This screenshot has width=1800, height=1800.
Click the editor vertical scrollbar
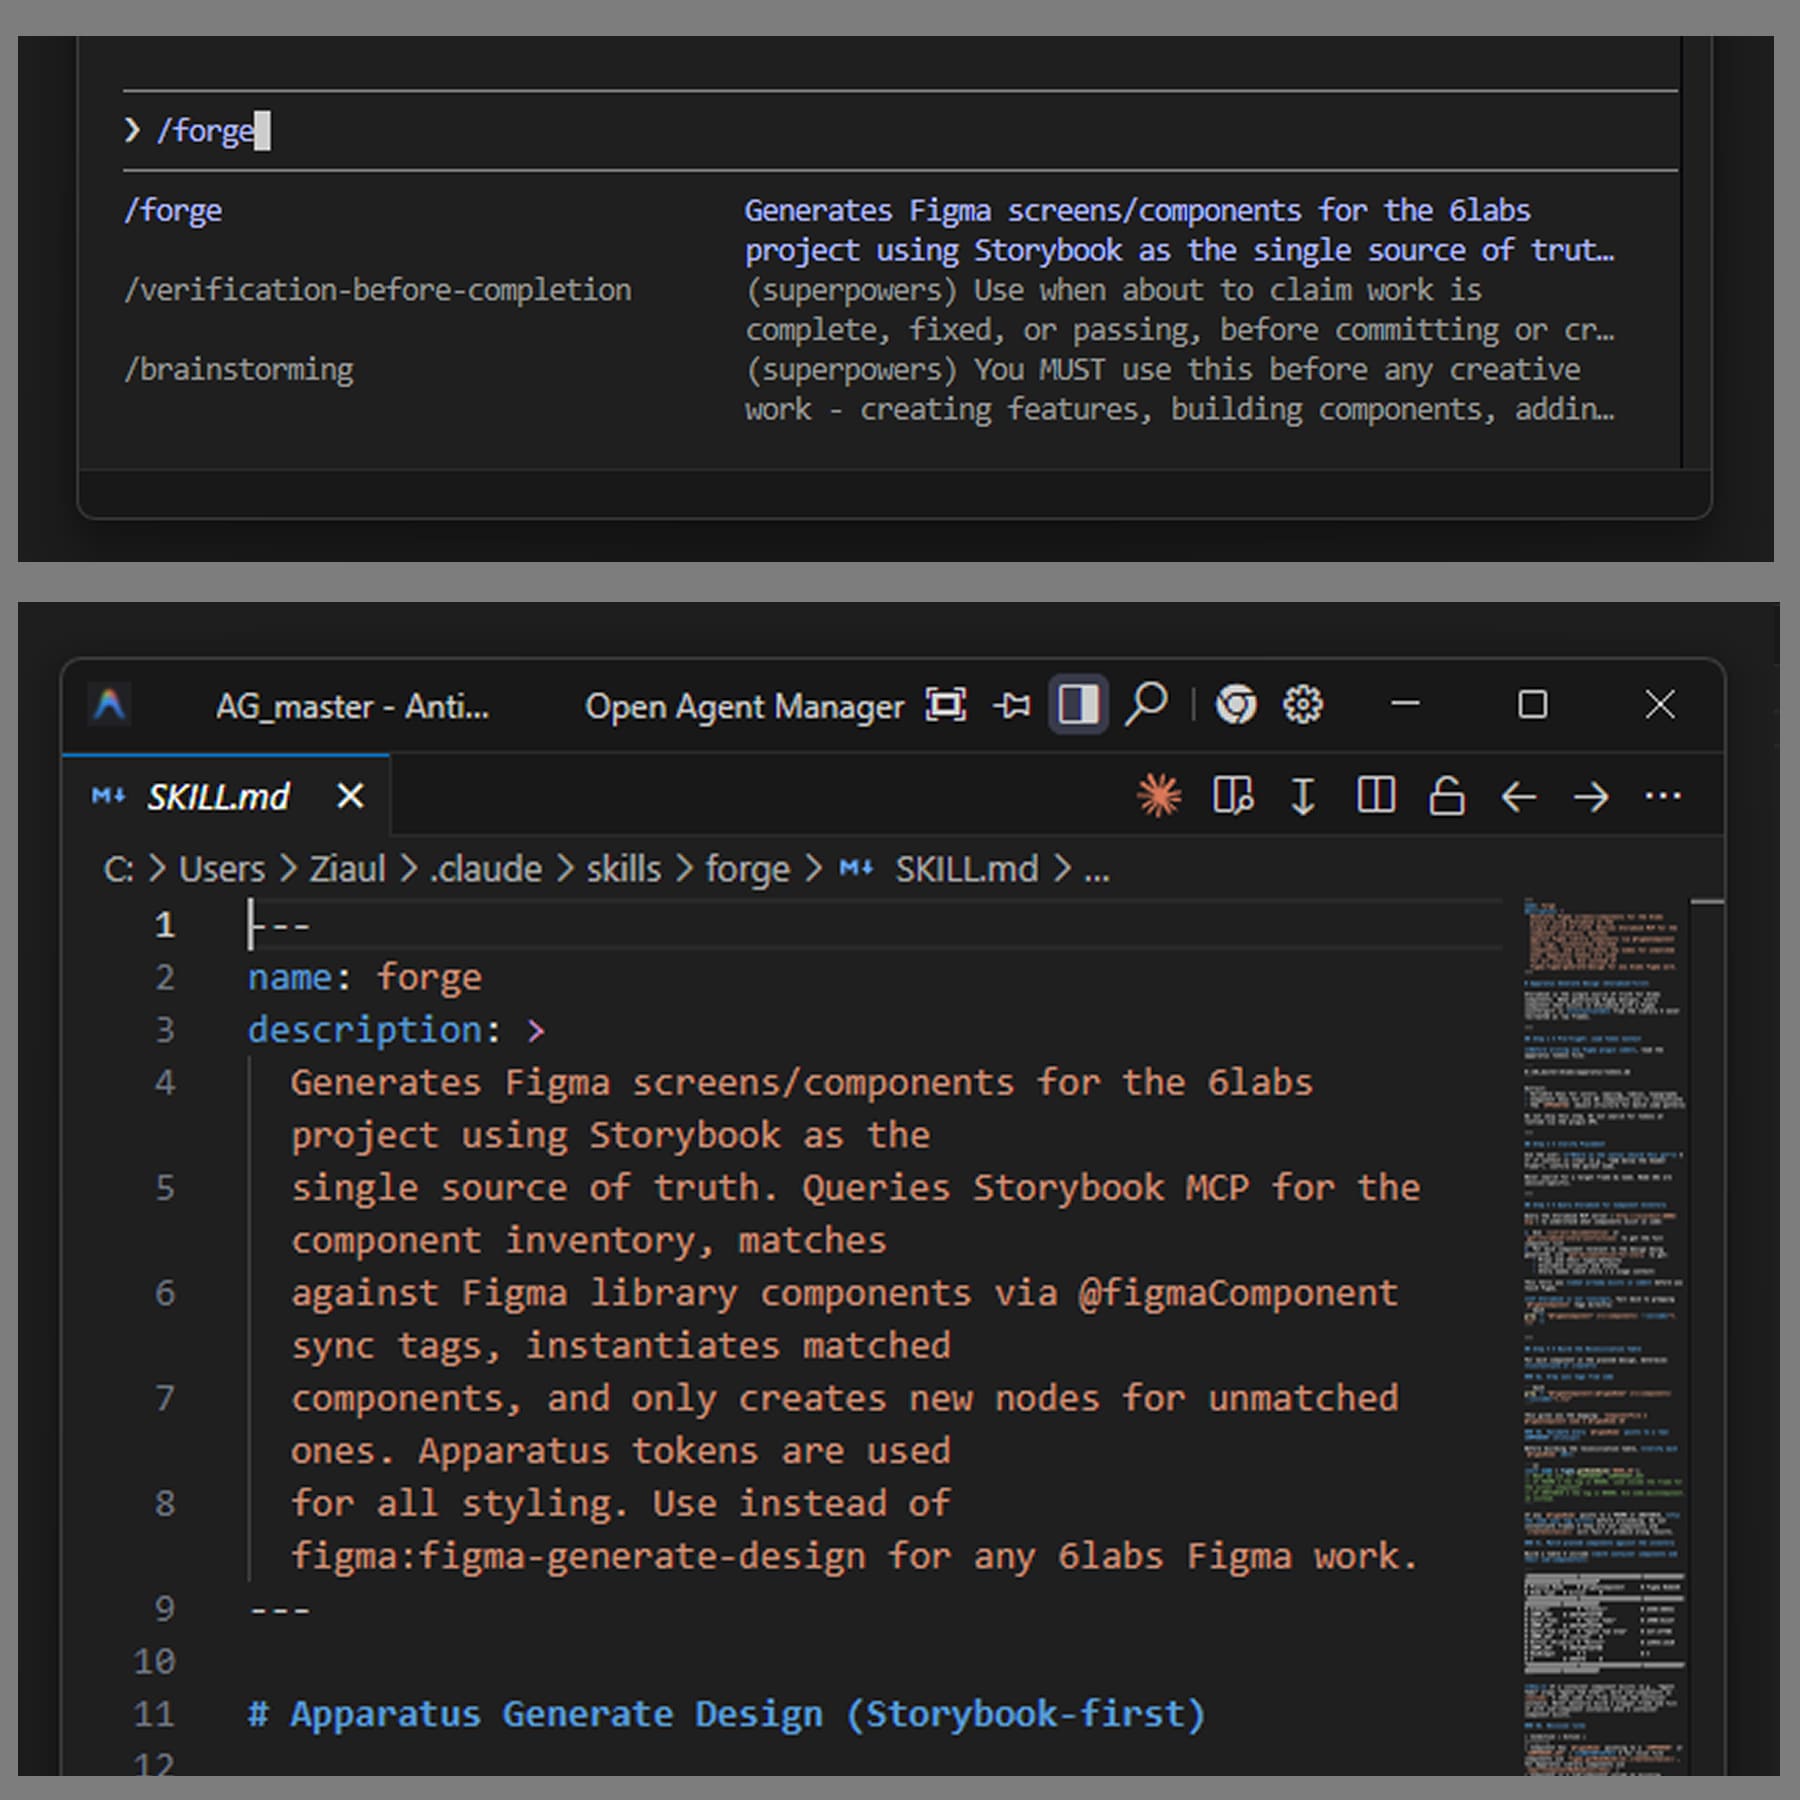[1707, 1338]
